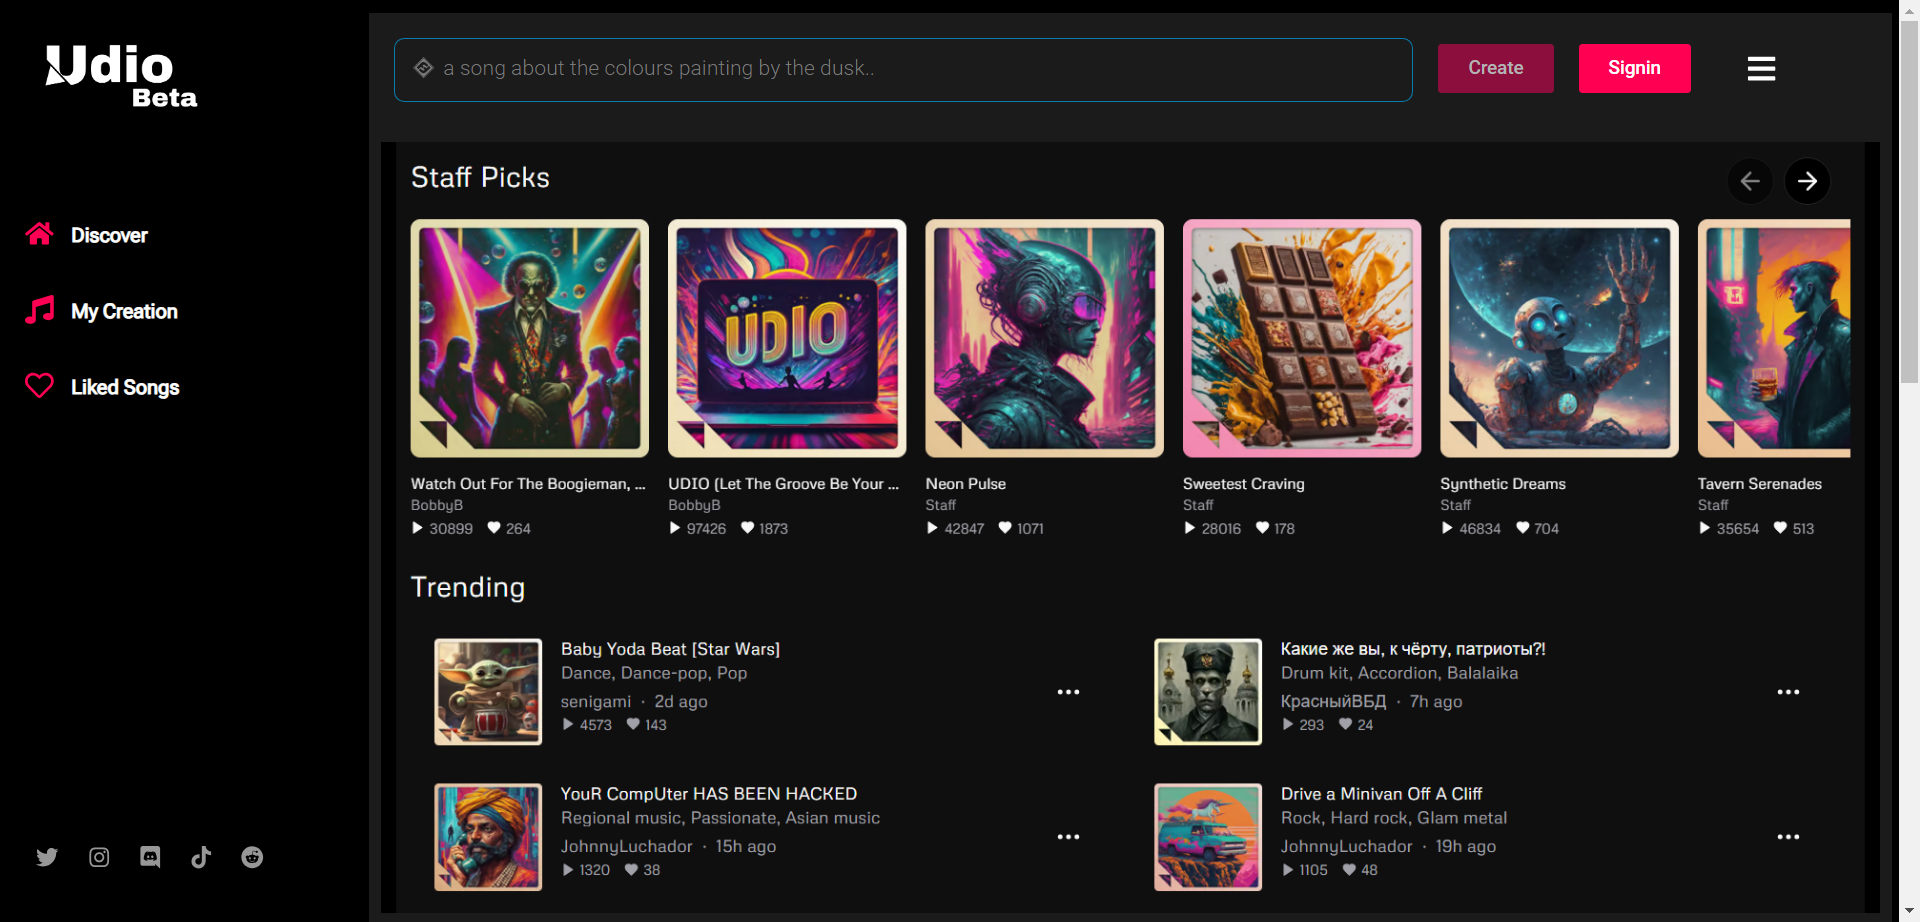Click the Regional music, Passionate, Asian music tags
This screenshot has width=1920, height=922.
720,818
